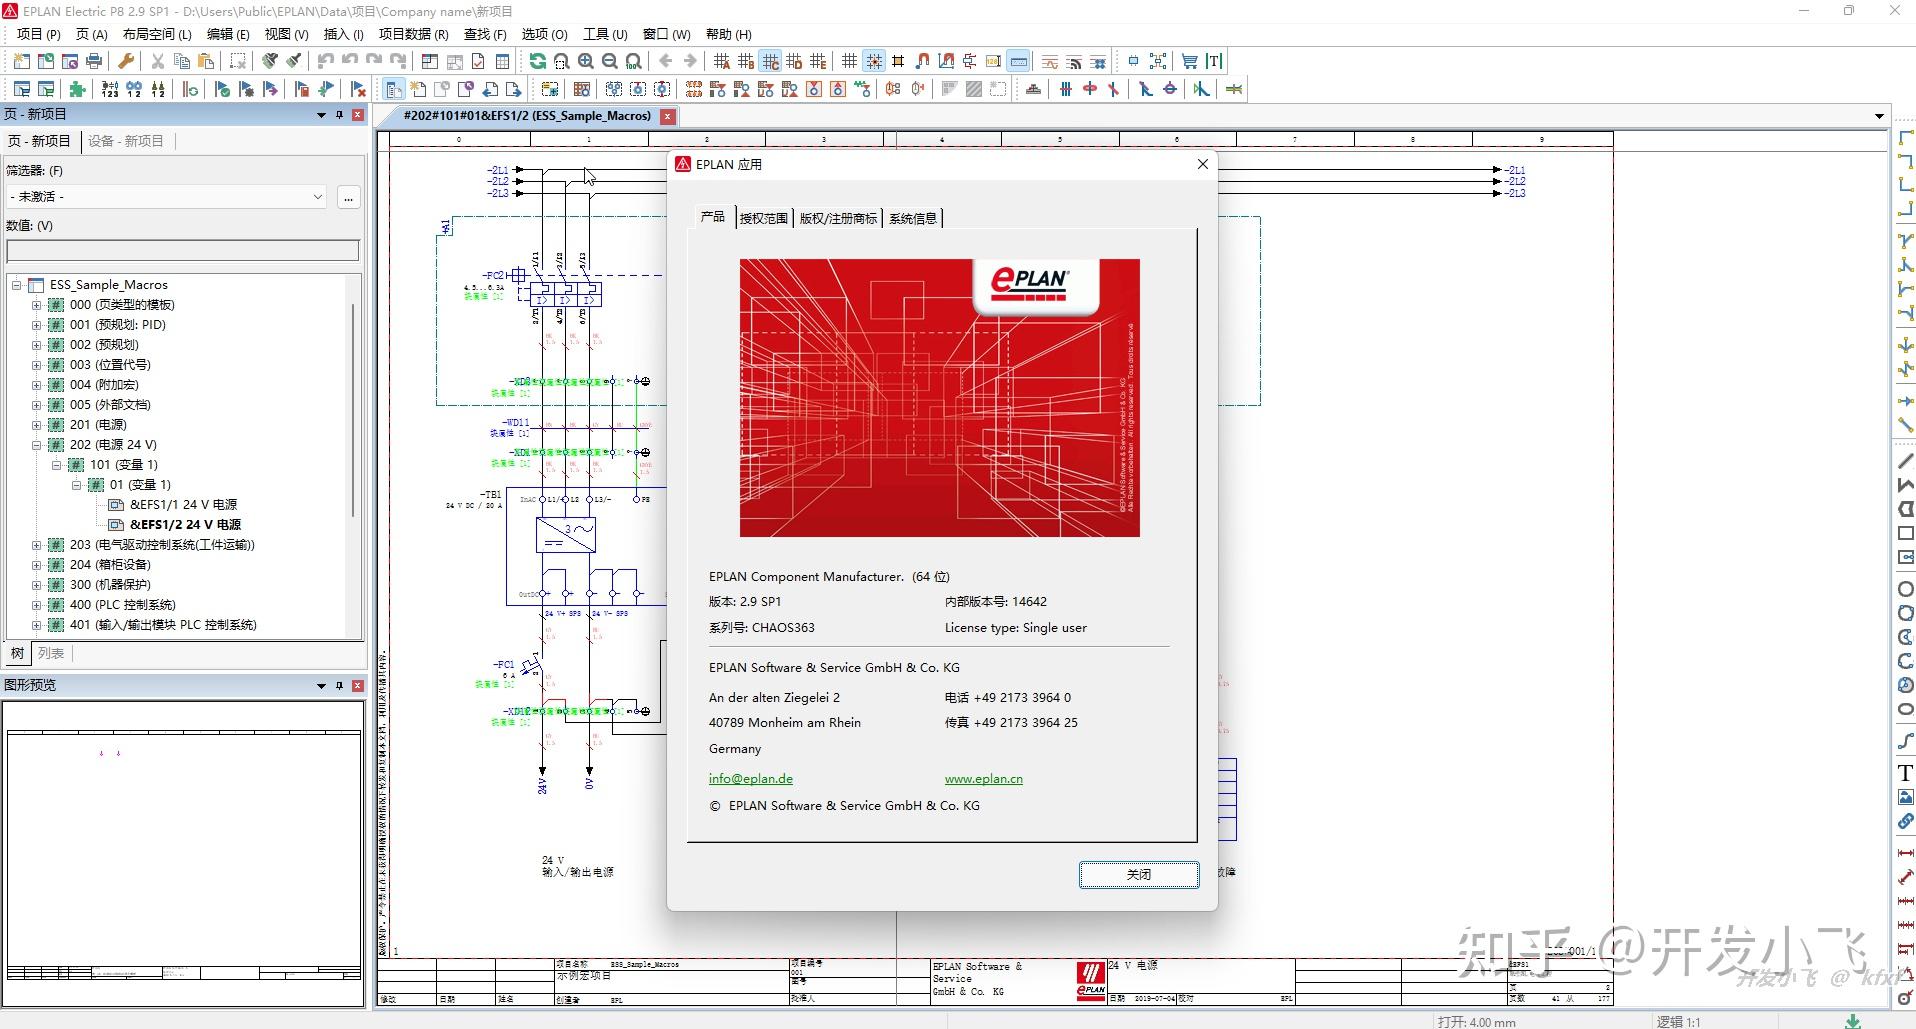1916x1029 pixels.
Task: Click the green puzzle piece icon
Action: (x=77, y=90)
